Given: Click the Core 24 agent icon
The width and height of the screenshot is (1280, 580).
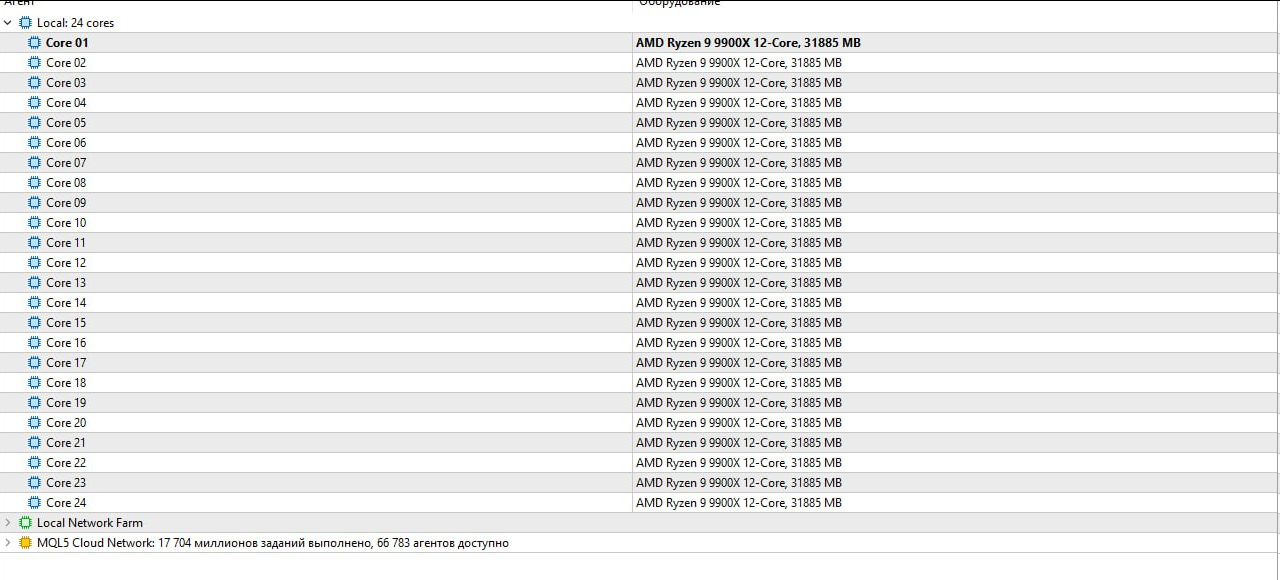Looking at the screenshot, I should (x=35, y=502).
